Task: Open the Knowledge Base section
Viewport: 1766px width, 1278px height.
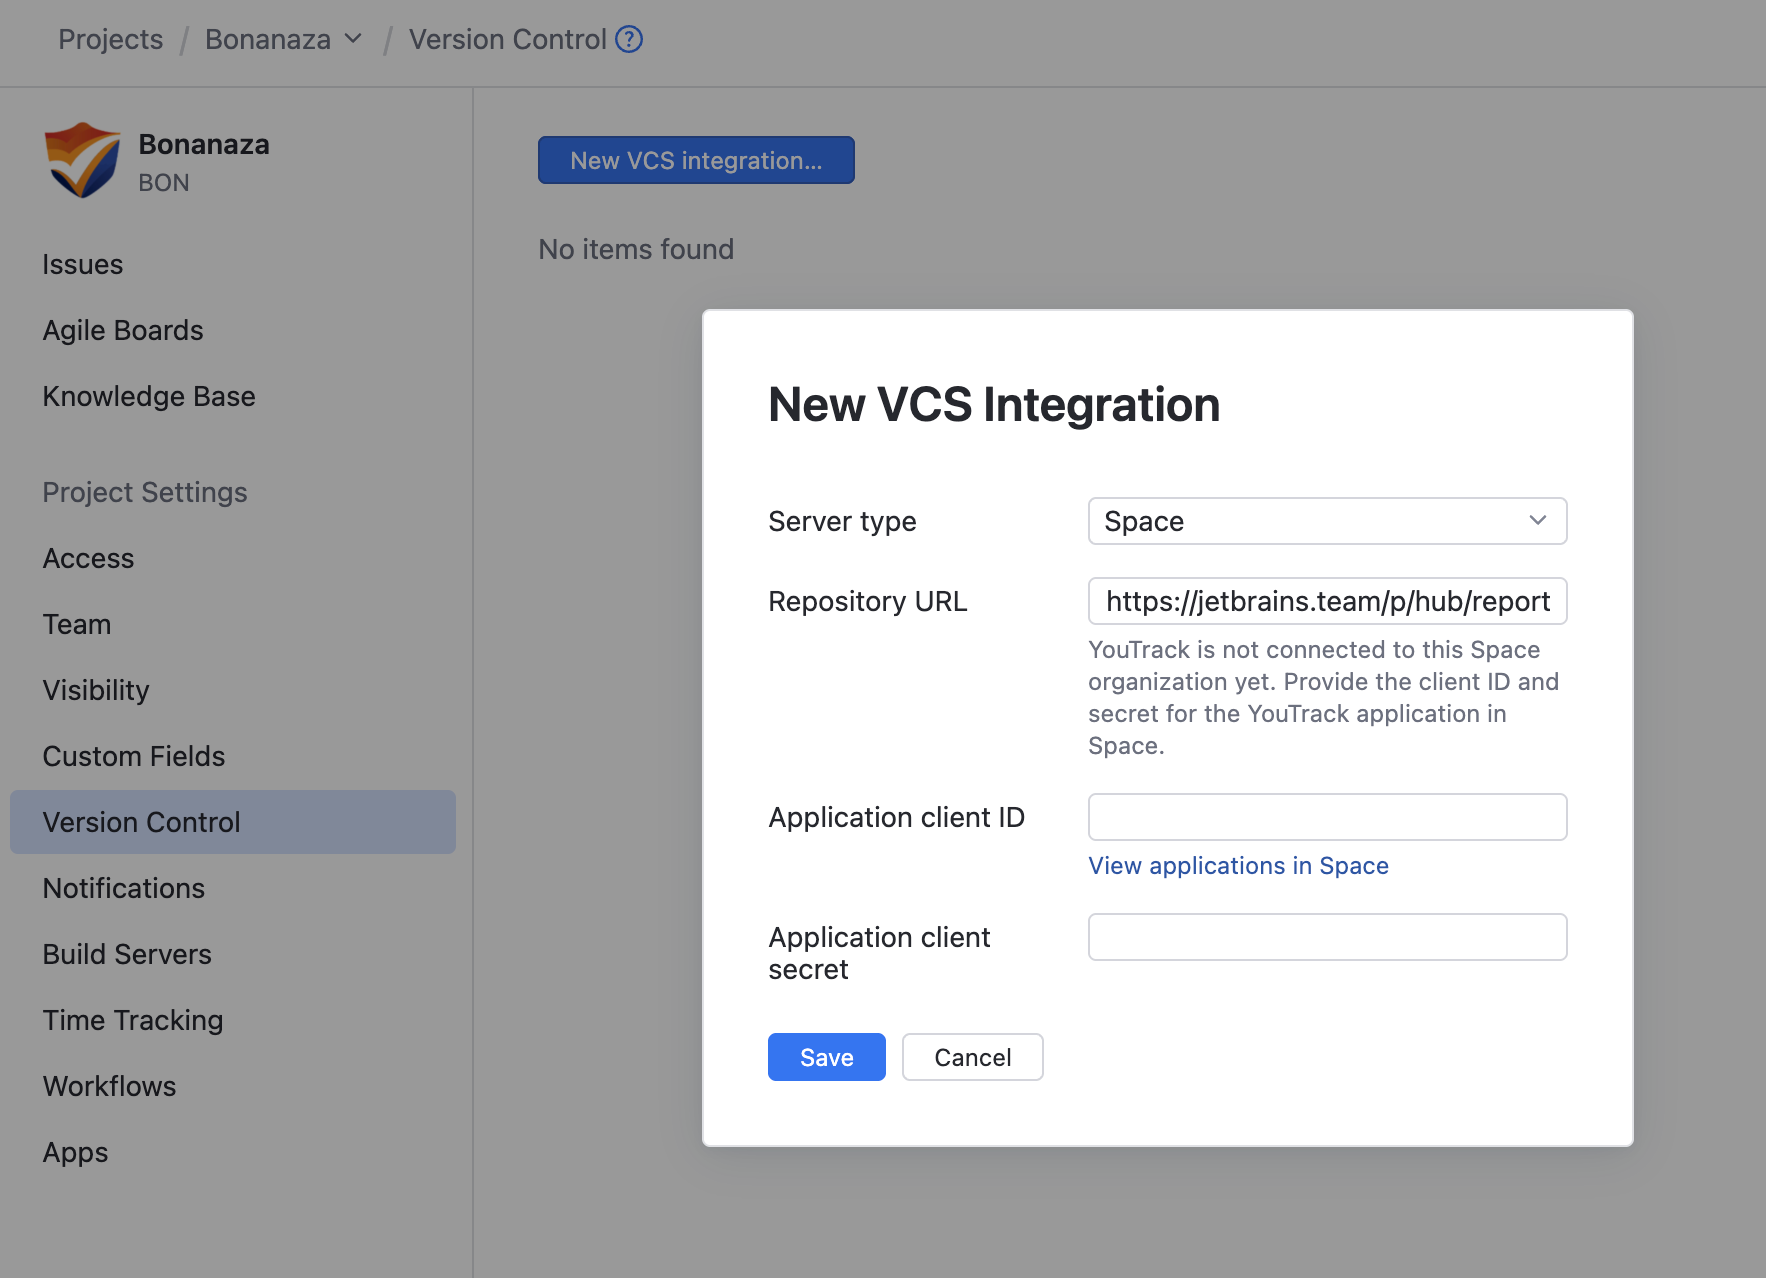Action: [x=148, y=396]
